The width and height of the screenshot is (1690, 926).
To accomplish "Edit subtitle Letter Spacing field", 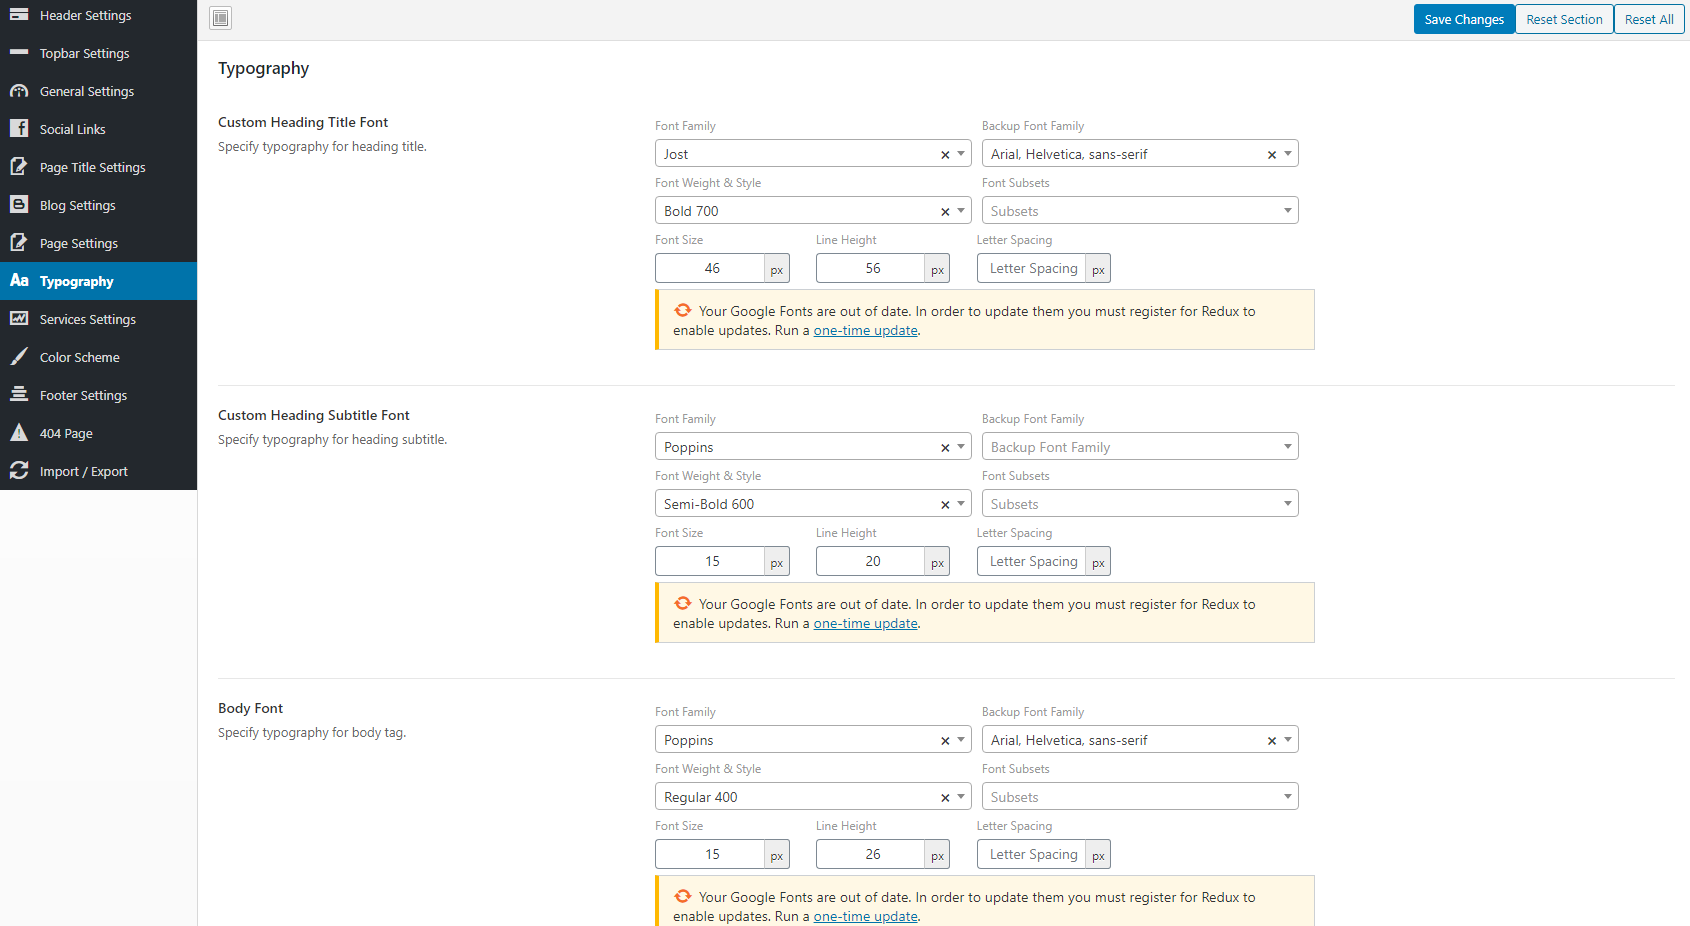I will point(1033,561).
